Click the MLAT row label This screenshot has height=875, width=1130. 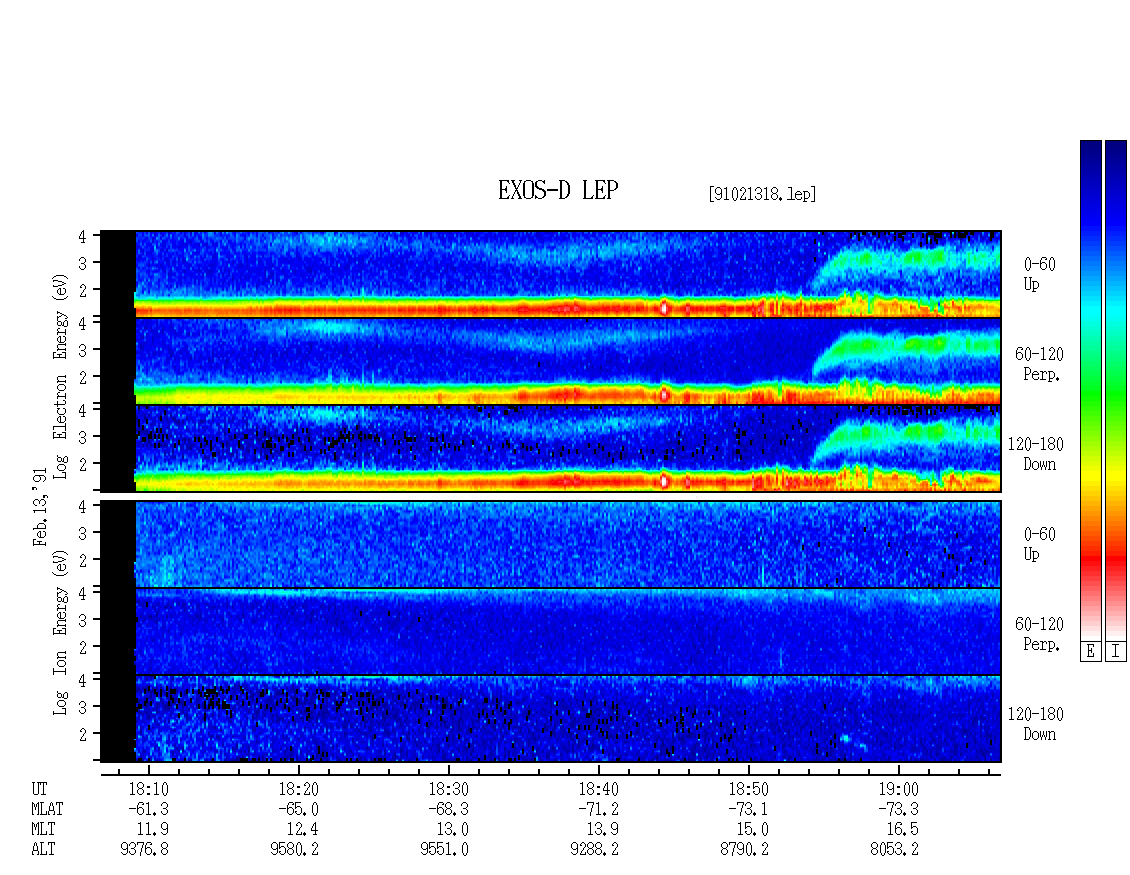tap(47, 809)
